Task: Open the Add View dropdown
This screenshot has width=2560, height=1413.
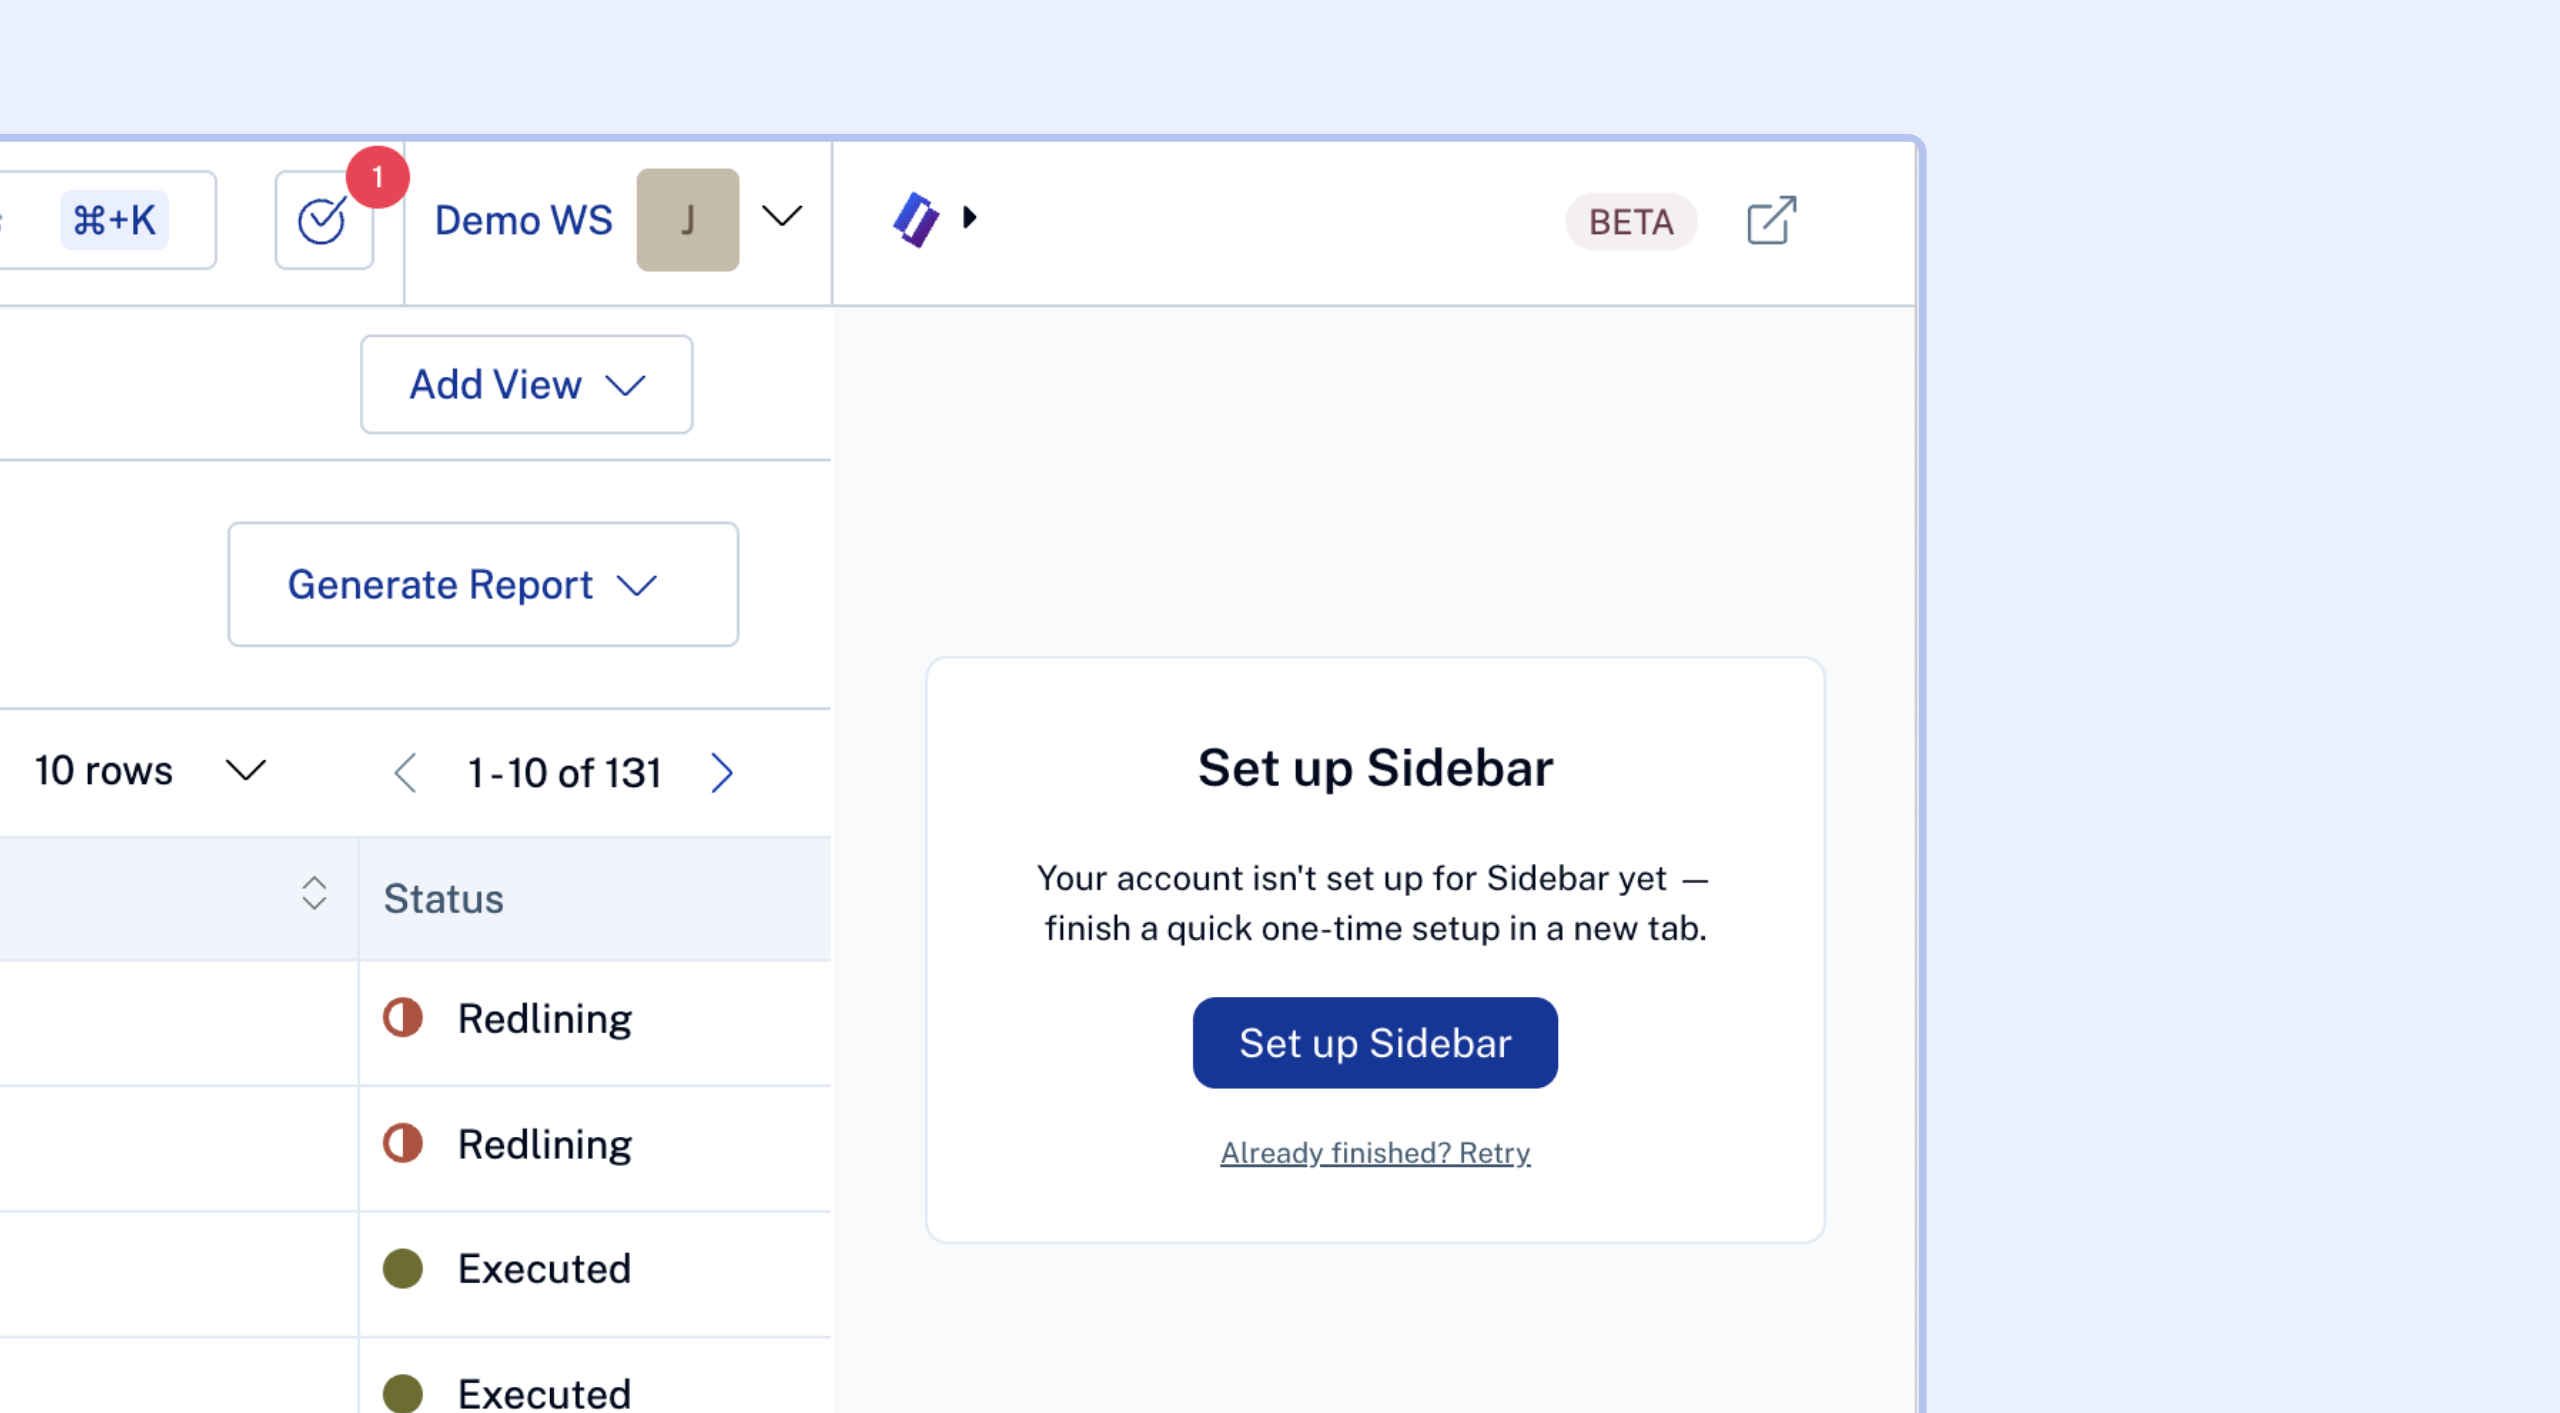Action: click(x=527, y=384)
